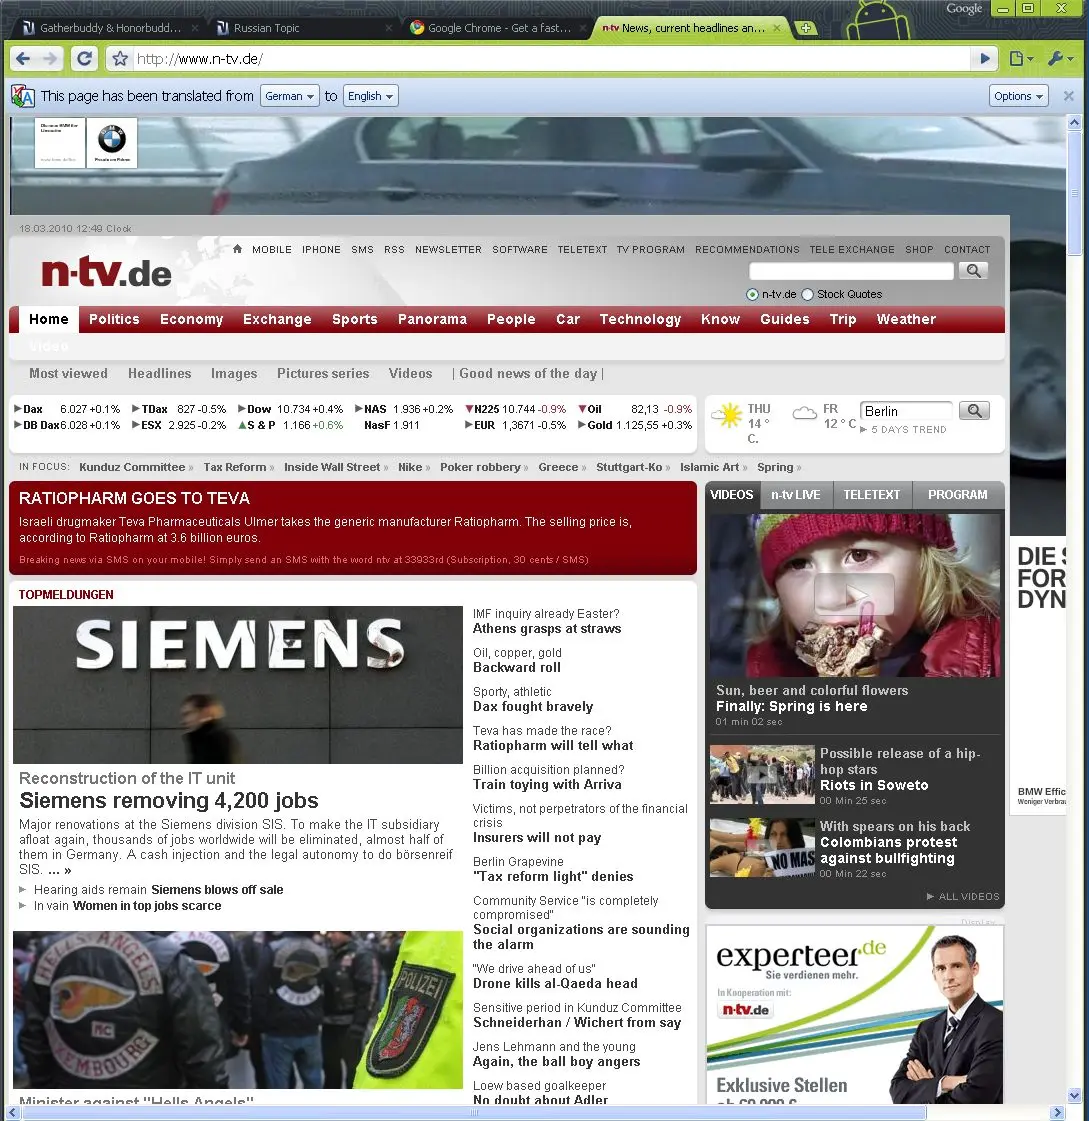Dismiss the translation bar
This screenshot has width=1089, height=1121.
pos(1068,96)
